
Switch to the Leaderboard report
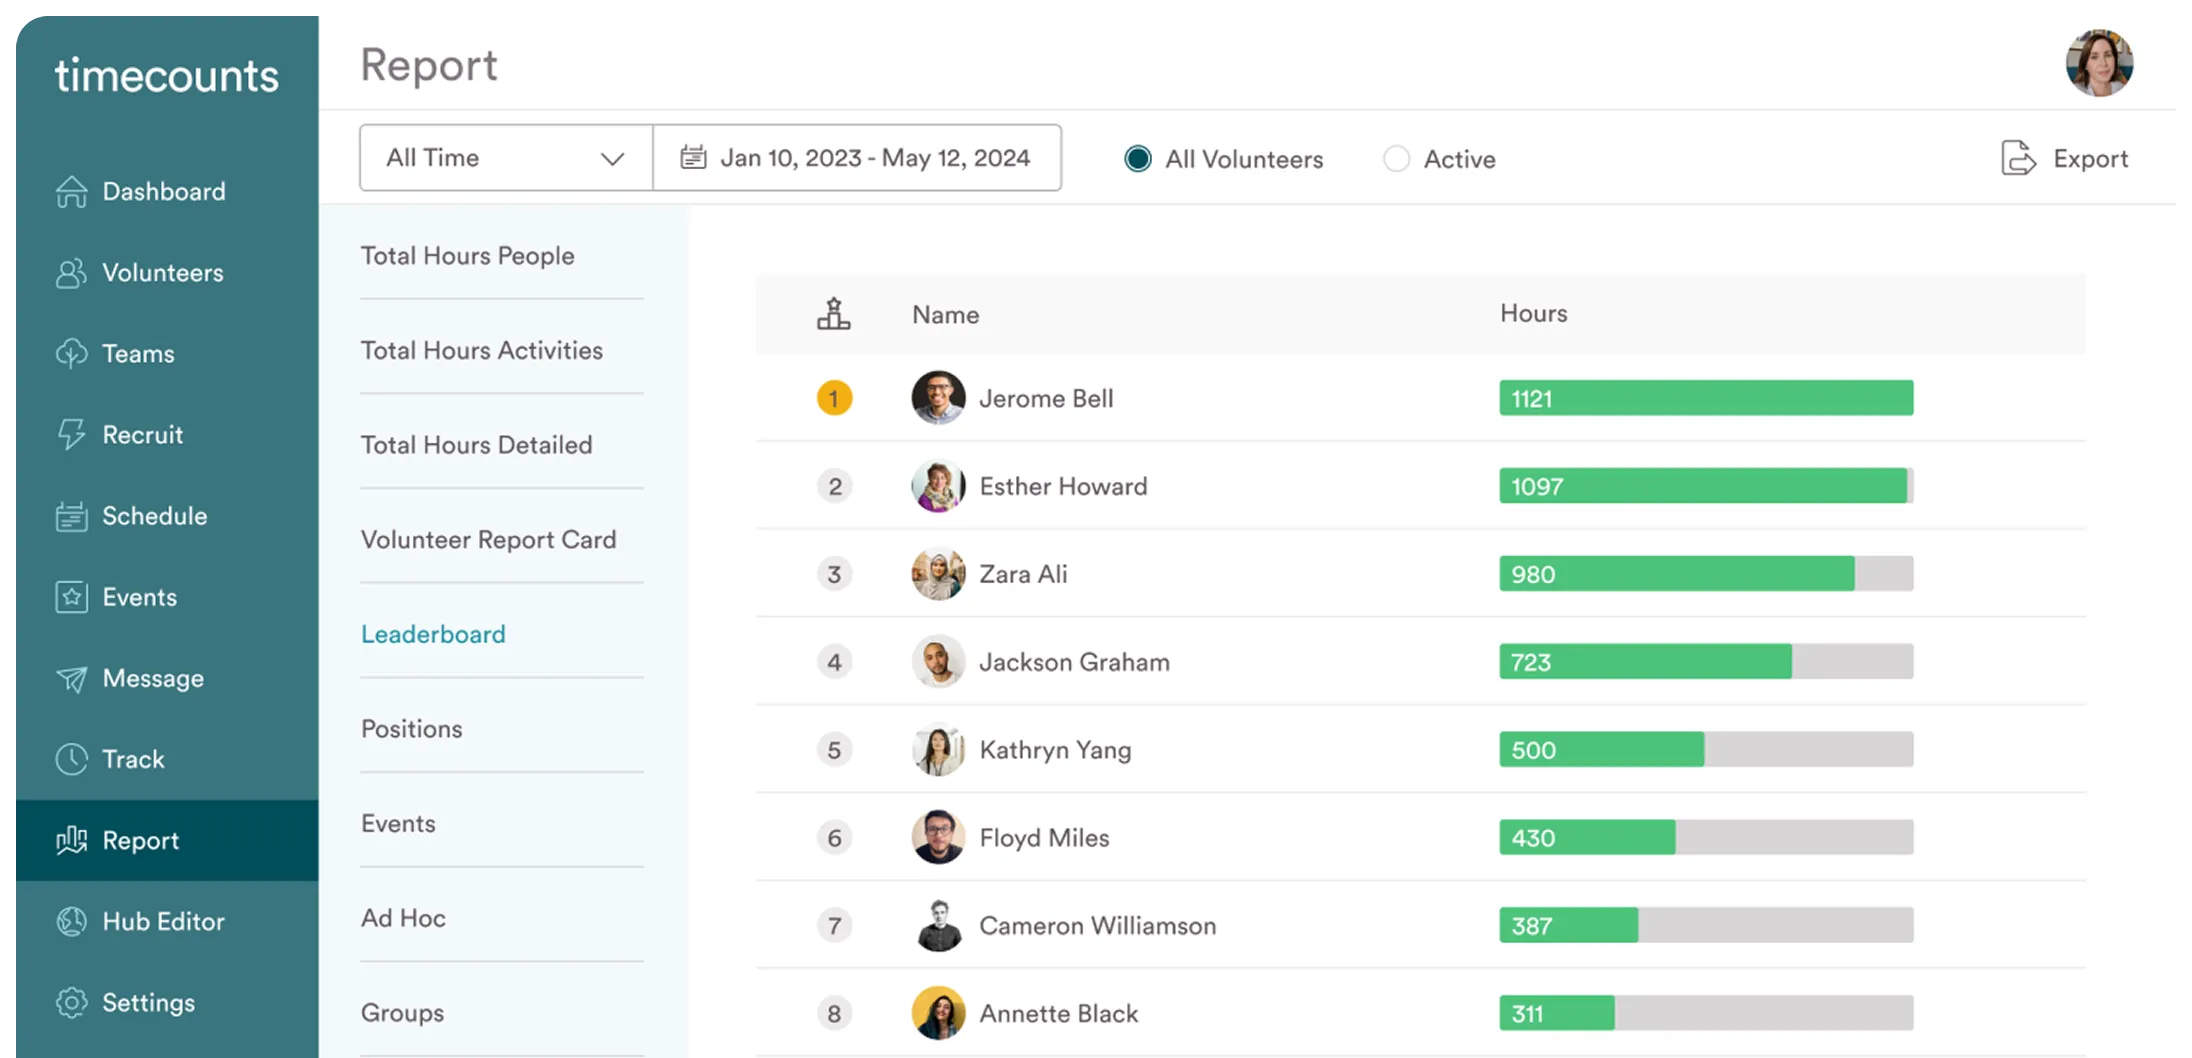pyautogui.click(x=433, y=633)
